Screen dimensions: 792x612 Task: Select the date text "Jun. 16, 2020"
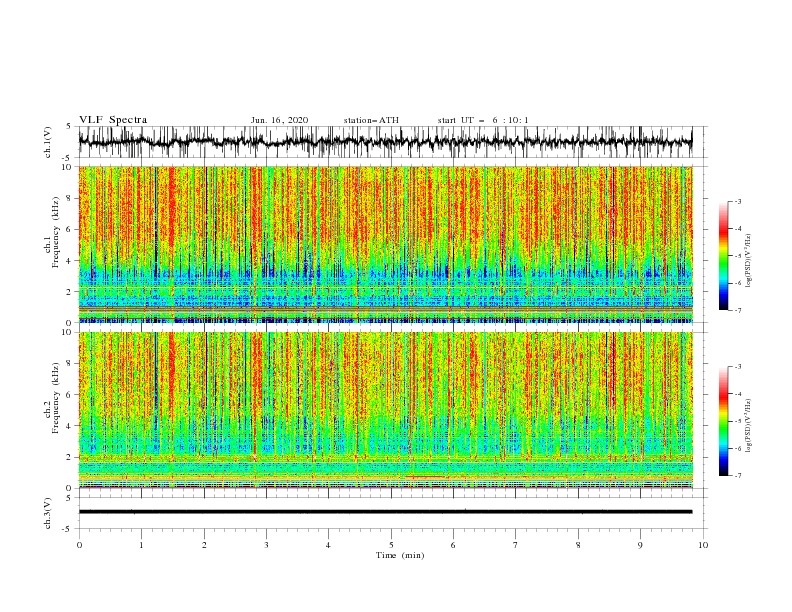pyautogui.click(x=279, y=120)
